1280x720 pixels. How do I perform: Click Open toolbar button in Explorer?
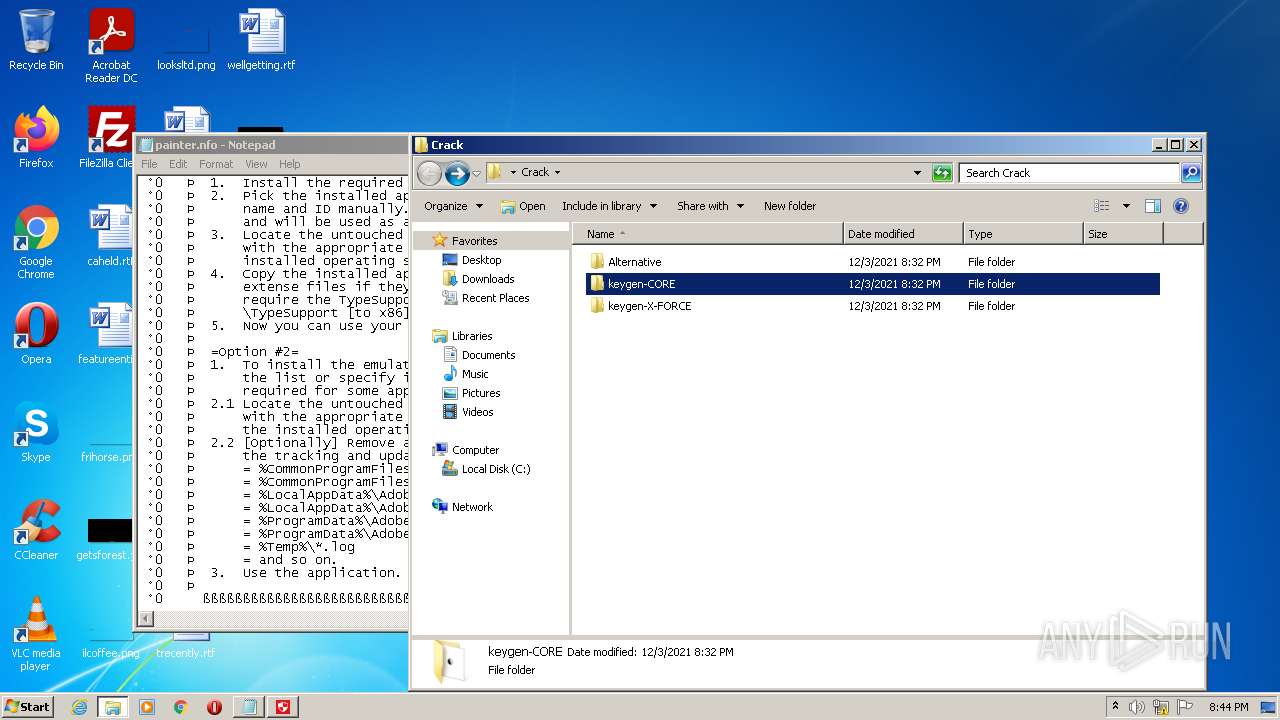point(523,206)
